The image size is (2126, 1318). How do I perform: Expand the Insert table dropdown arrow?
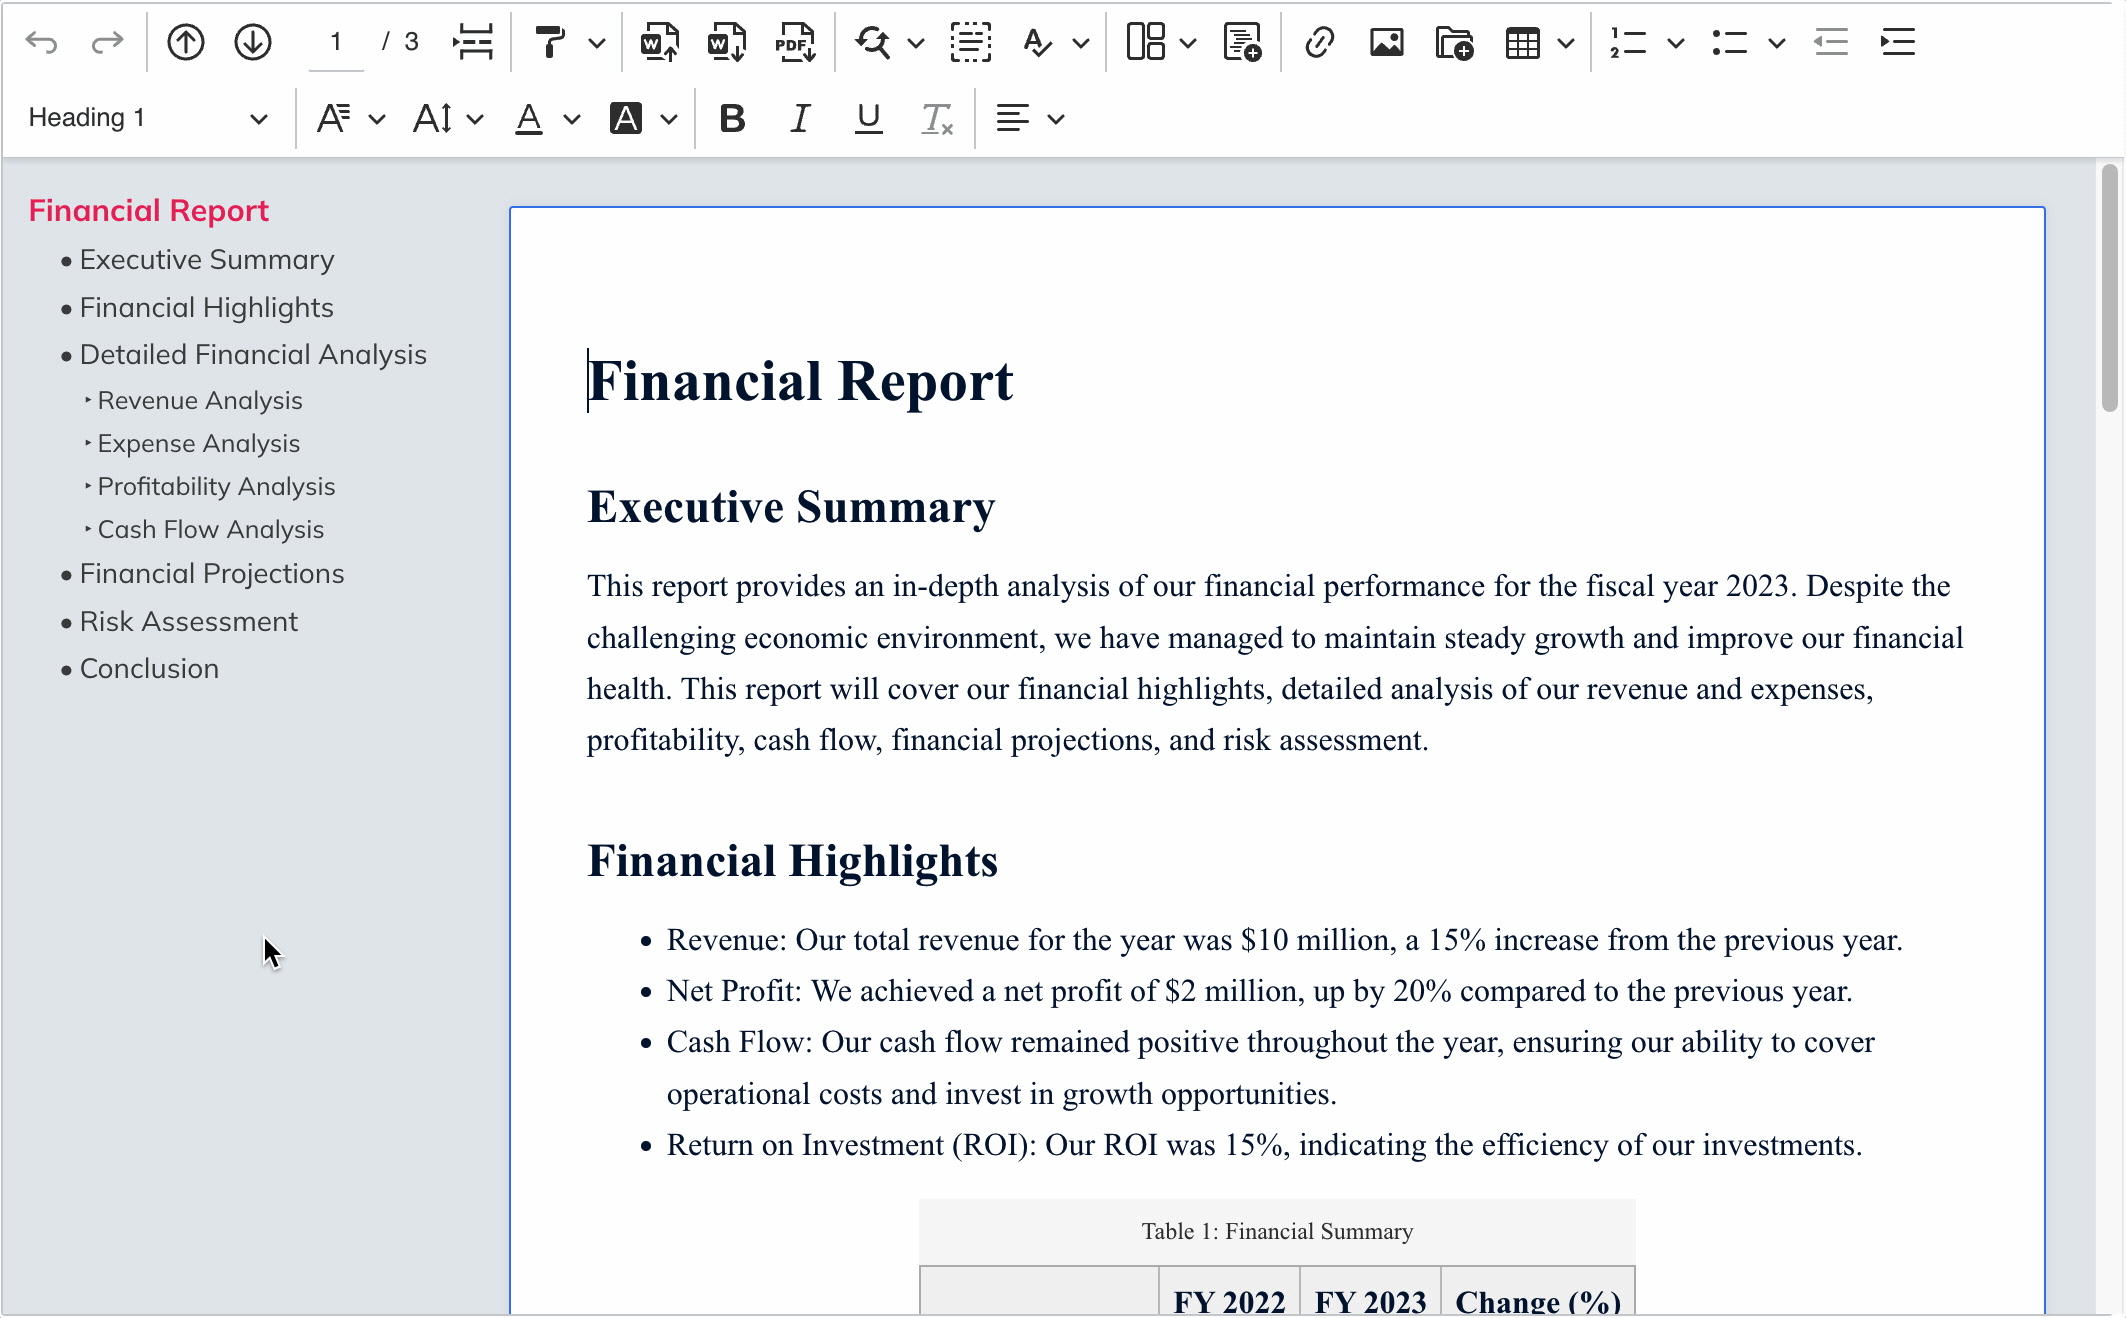coord(1566,43)
